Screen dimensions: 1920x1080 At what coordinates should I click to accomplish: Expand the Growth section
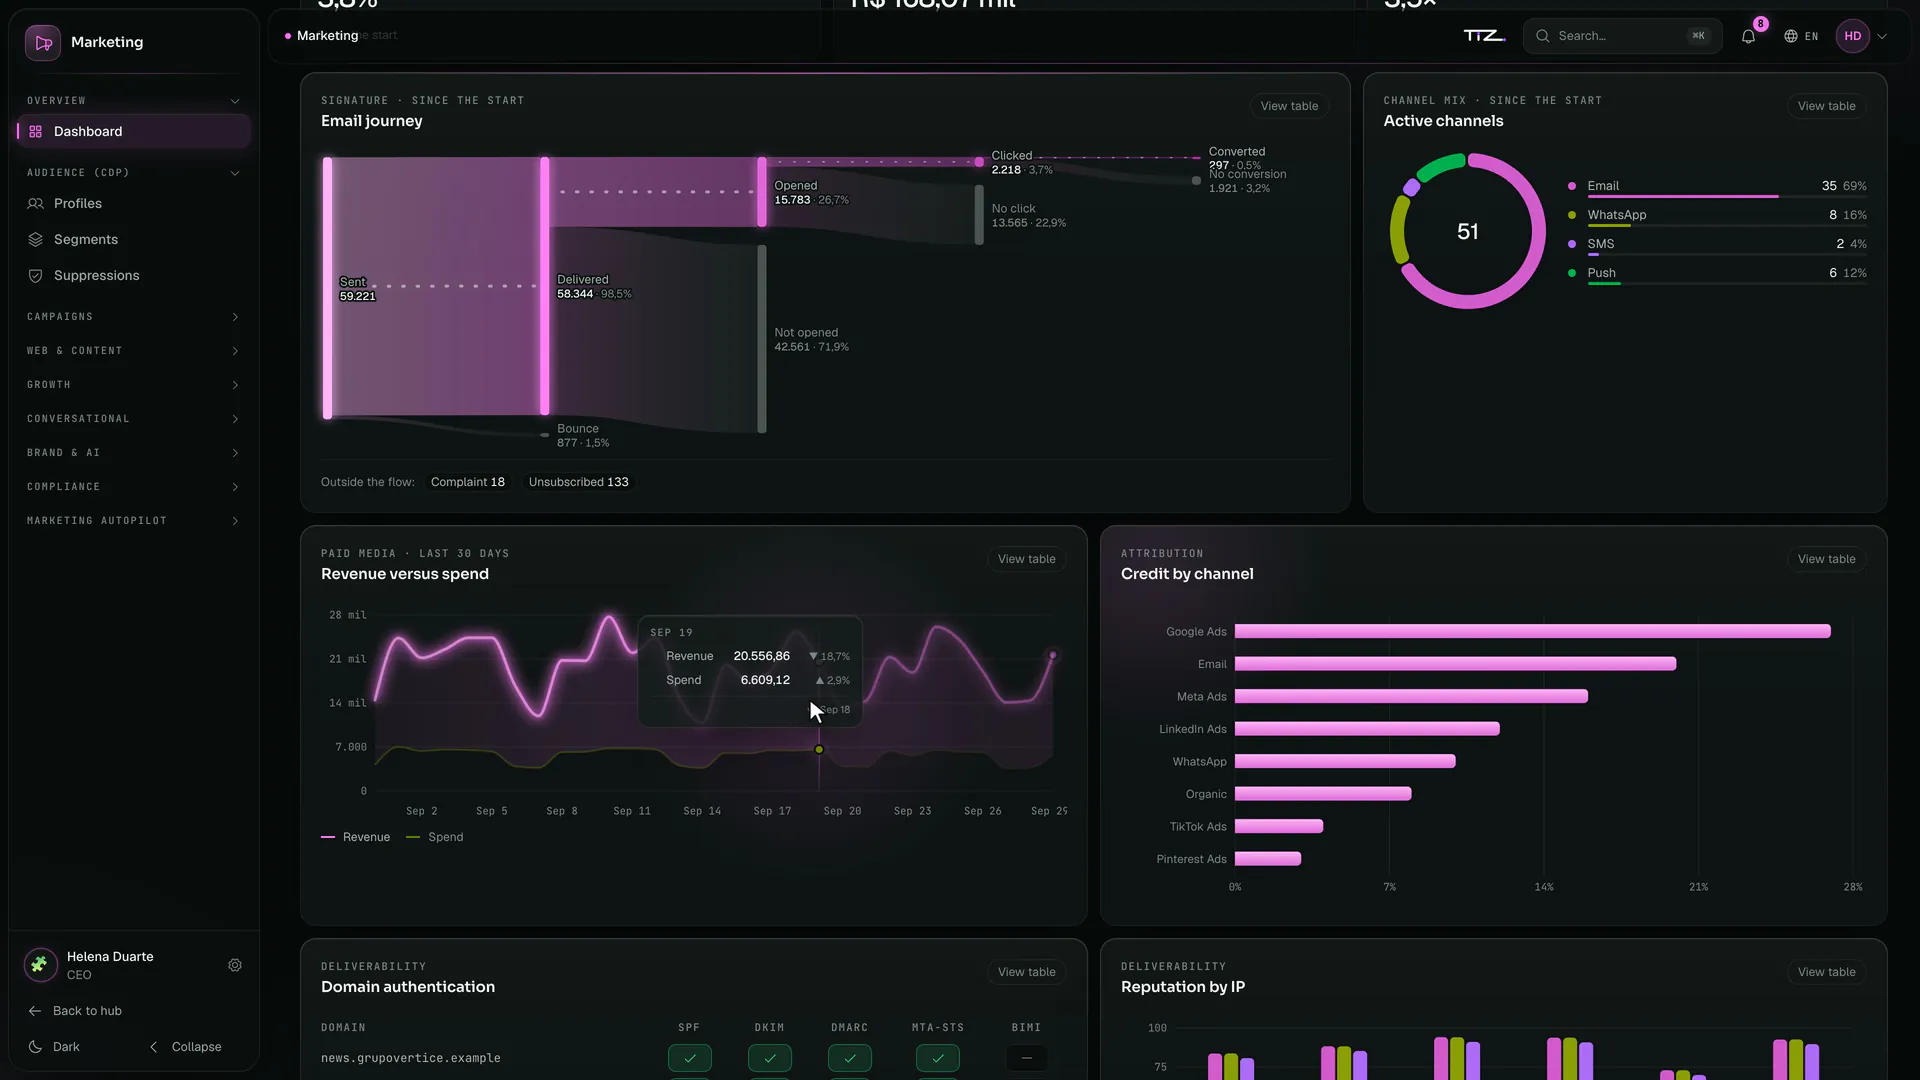[134, 385]
